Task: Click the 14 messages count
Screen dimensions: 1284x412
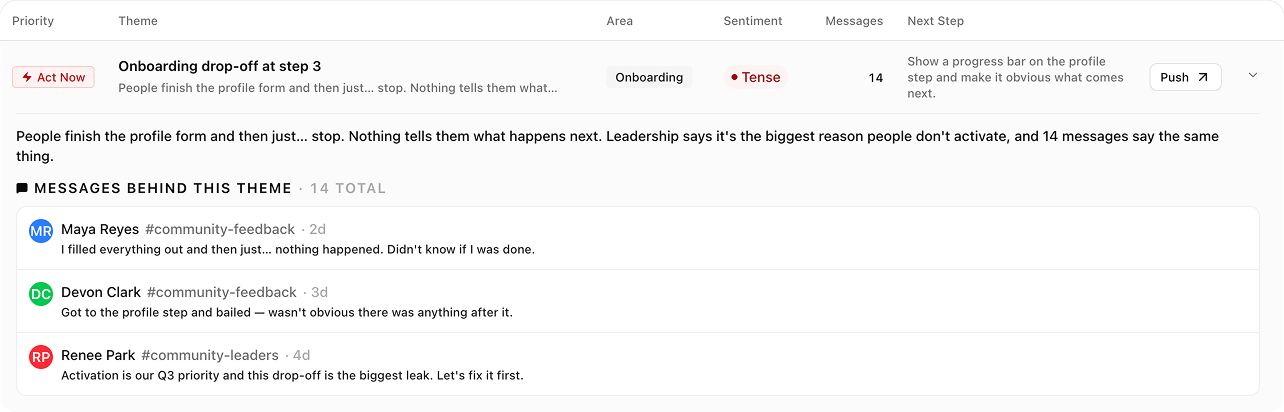Action: point(876,78)
